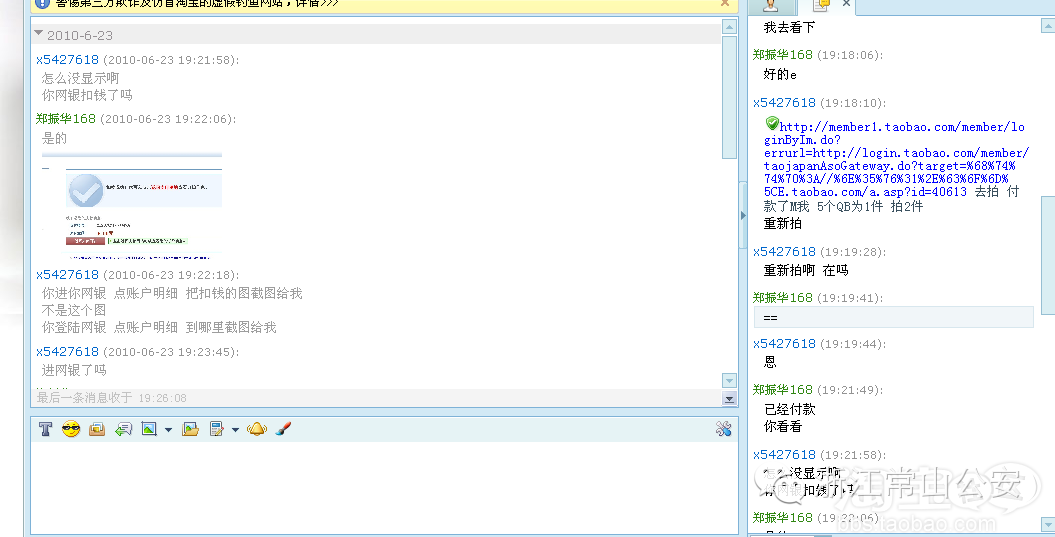Click right panel scroll down arrow
This screenshot has width=1055, height=537.
(1048, 524)
